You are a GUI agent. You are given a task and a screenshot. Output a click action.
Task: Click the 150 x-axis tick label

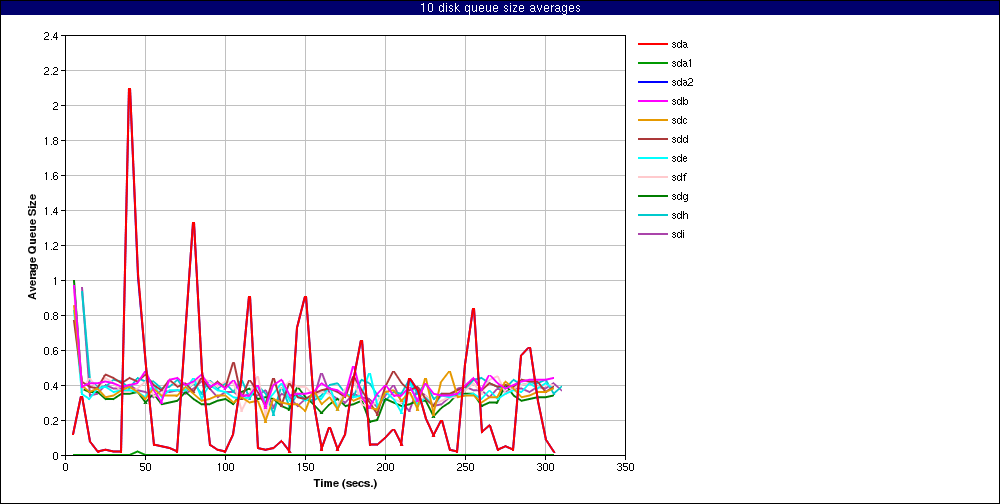[305, 467]
